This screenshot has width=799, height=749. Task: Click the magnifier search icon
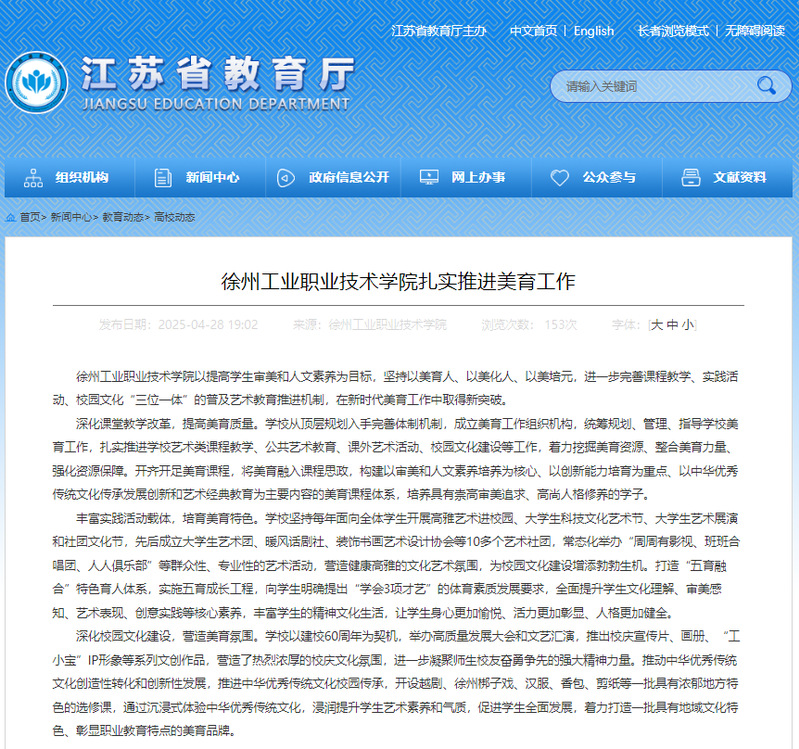point(766,86)
